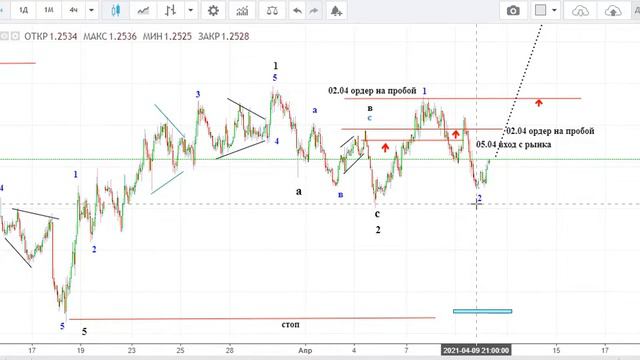Take a chart snapshot with camera icon
This screenshot has height=360, width=640.
(x=513, y=10)
